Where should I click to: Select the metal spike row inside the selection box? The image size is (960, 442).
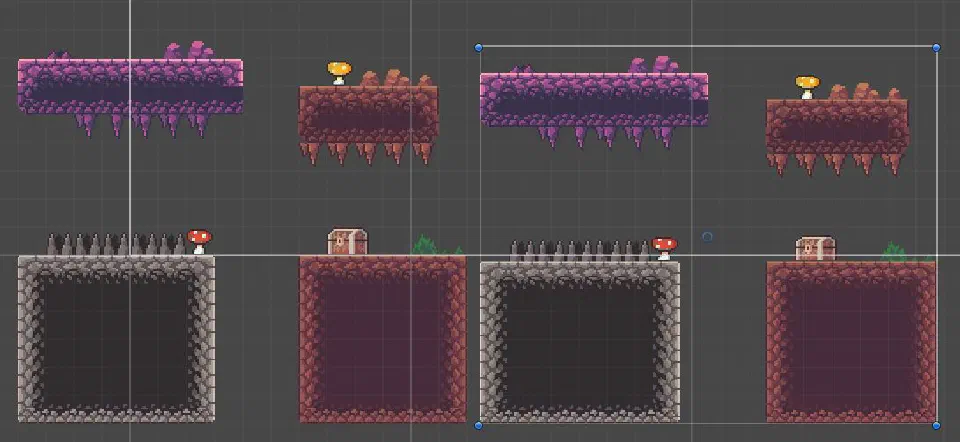pos(580,250)
